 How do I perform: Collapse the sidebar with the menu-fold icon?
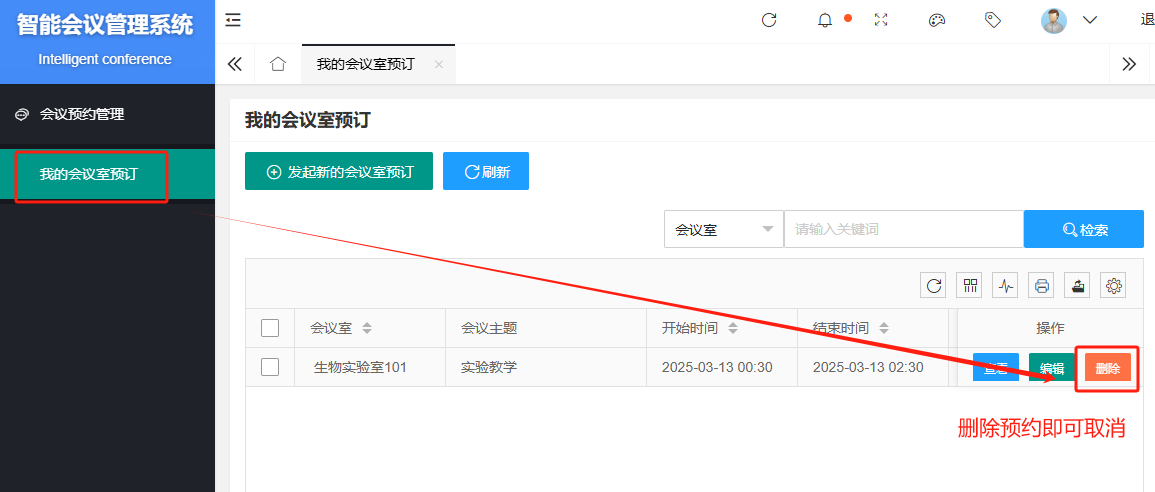coord(233,20)
